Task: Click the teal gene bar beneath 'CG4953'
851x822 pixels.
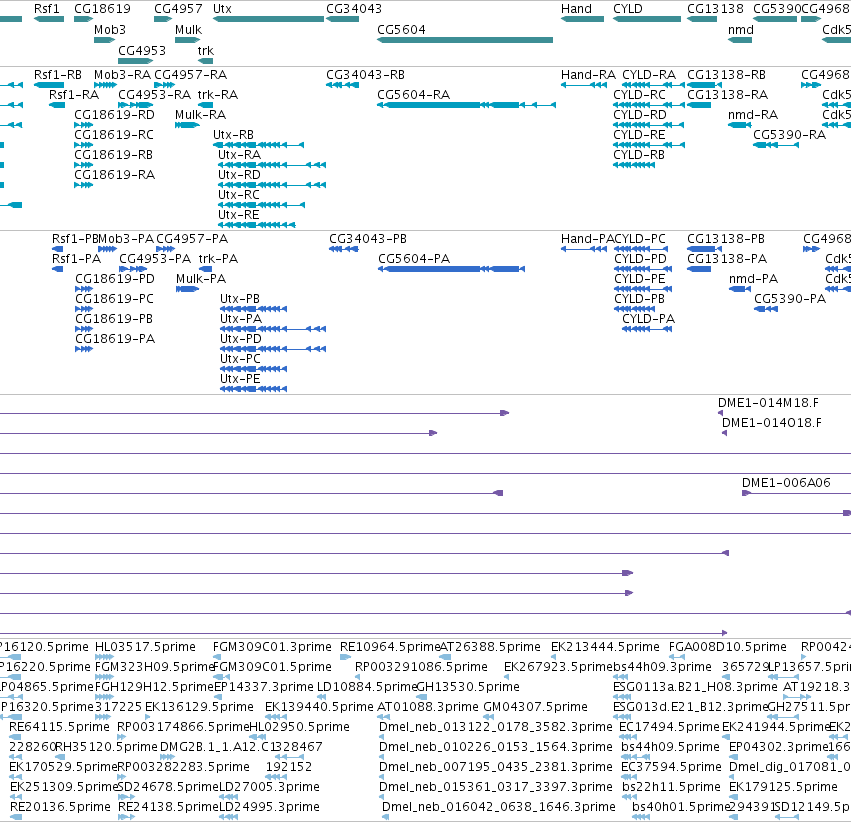Action: tap(136, 61)
